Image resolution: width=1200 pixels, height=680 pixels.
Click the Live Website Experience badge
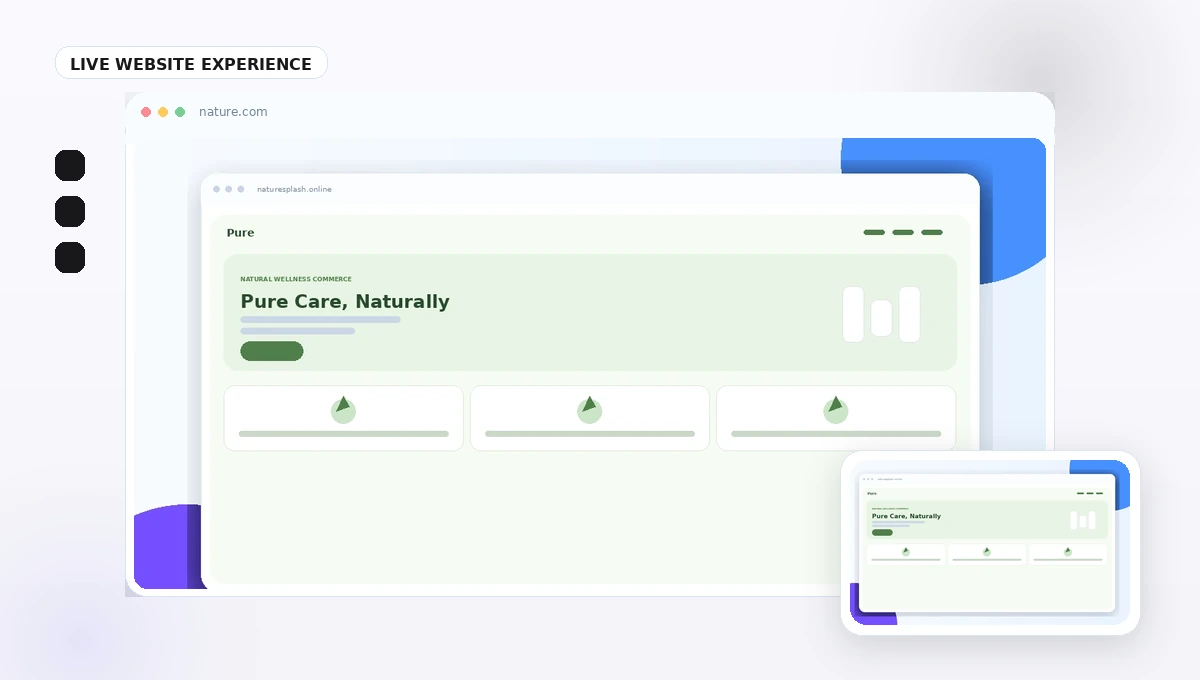coord(191,63)
